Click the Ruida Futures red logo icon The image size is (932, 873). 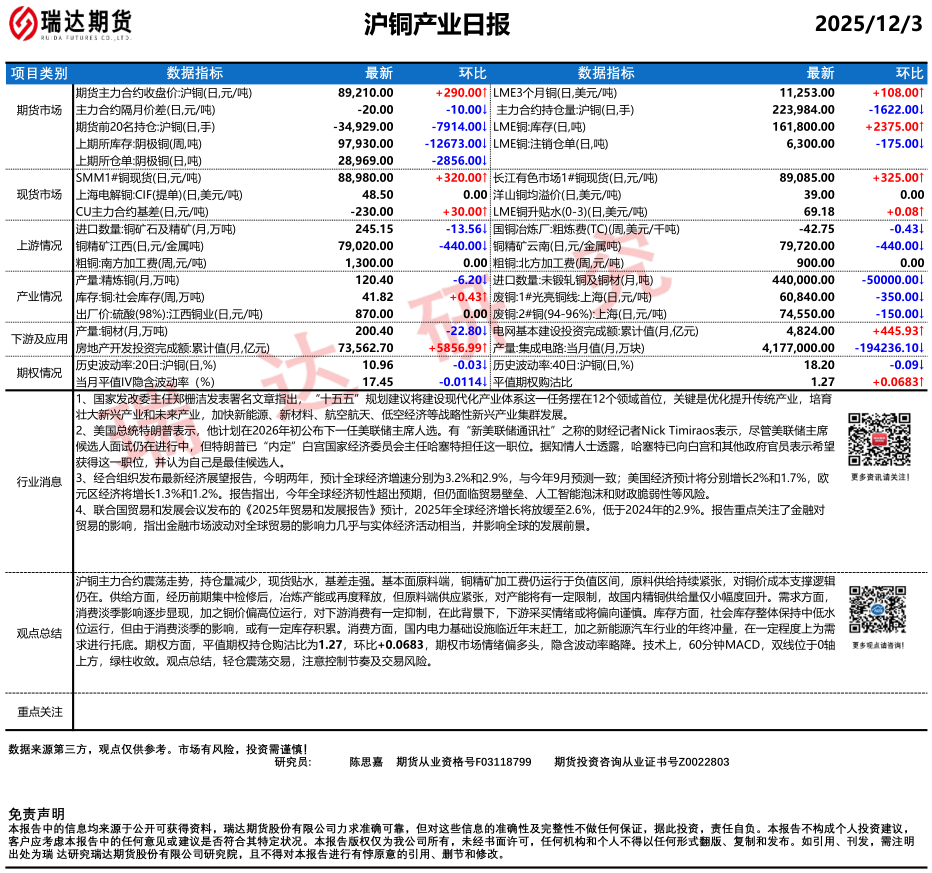pyautogui.click(x=30, y=24)
